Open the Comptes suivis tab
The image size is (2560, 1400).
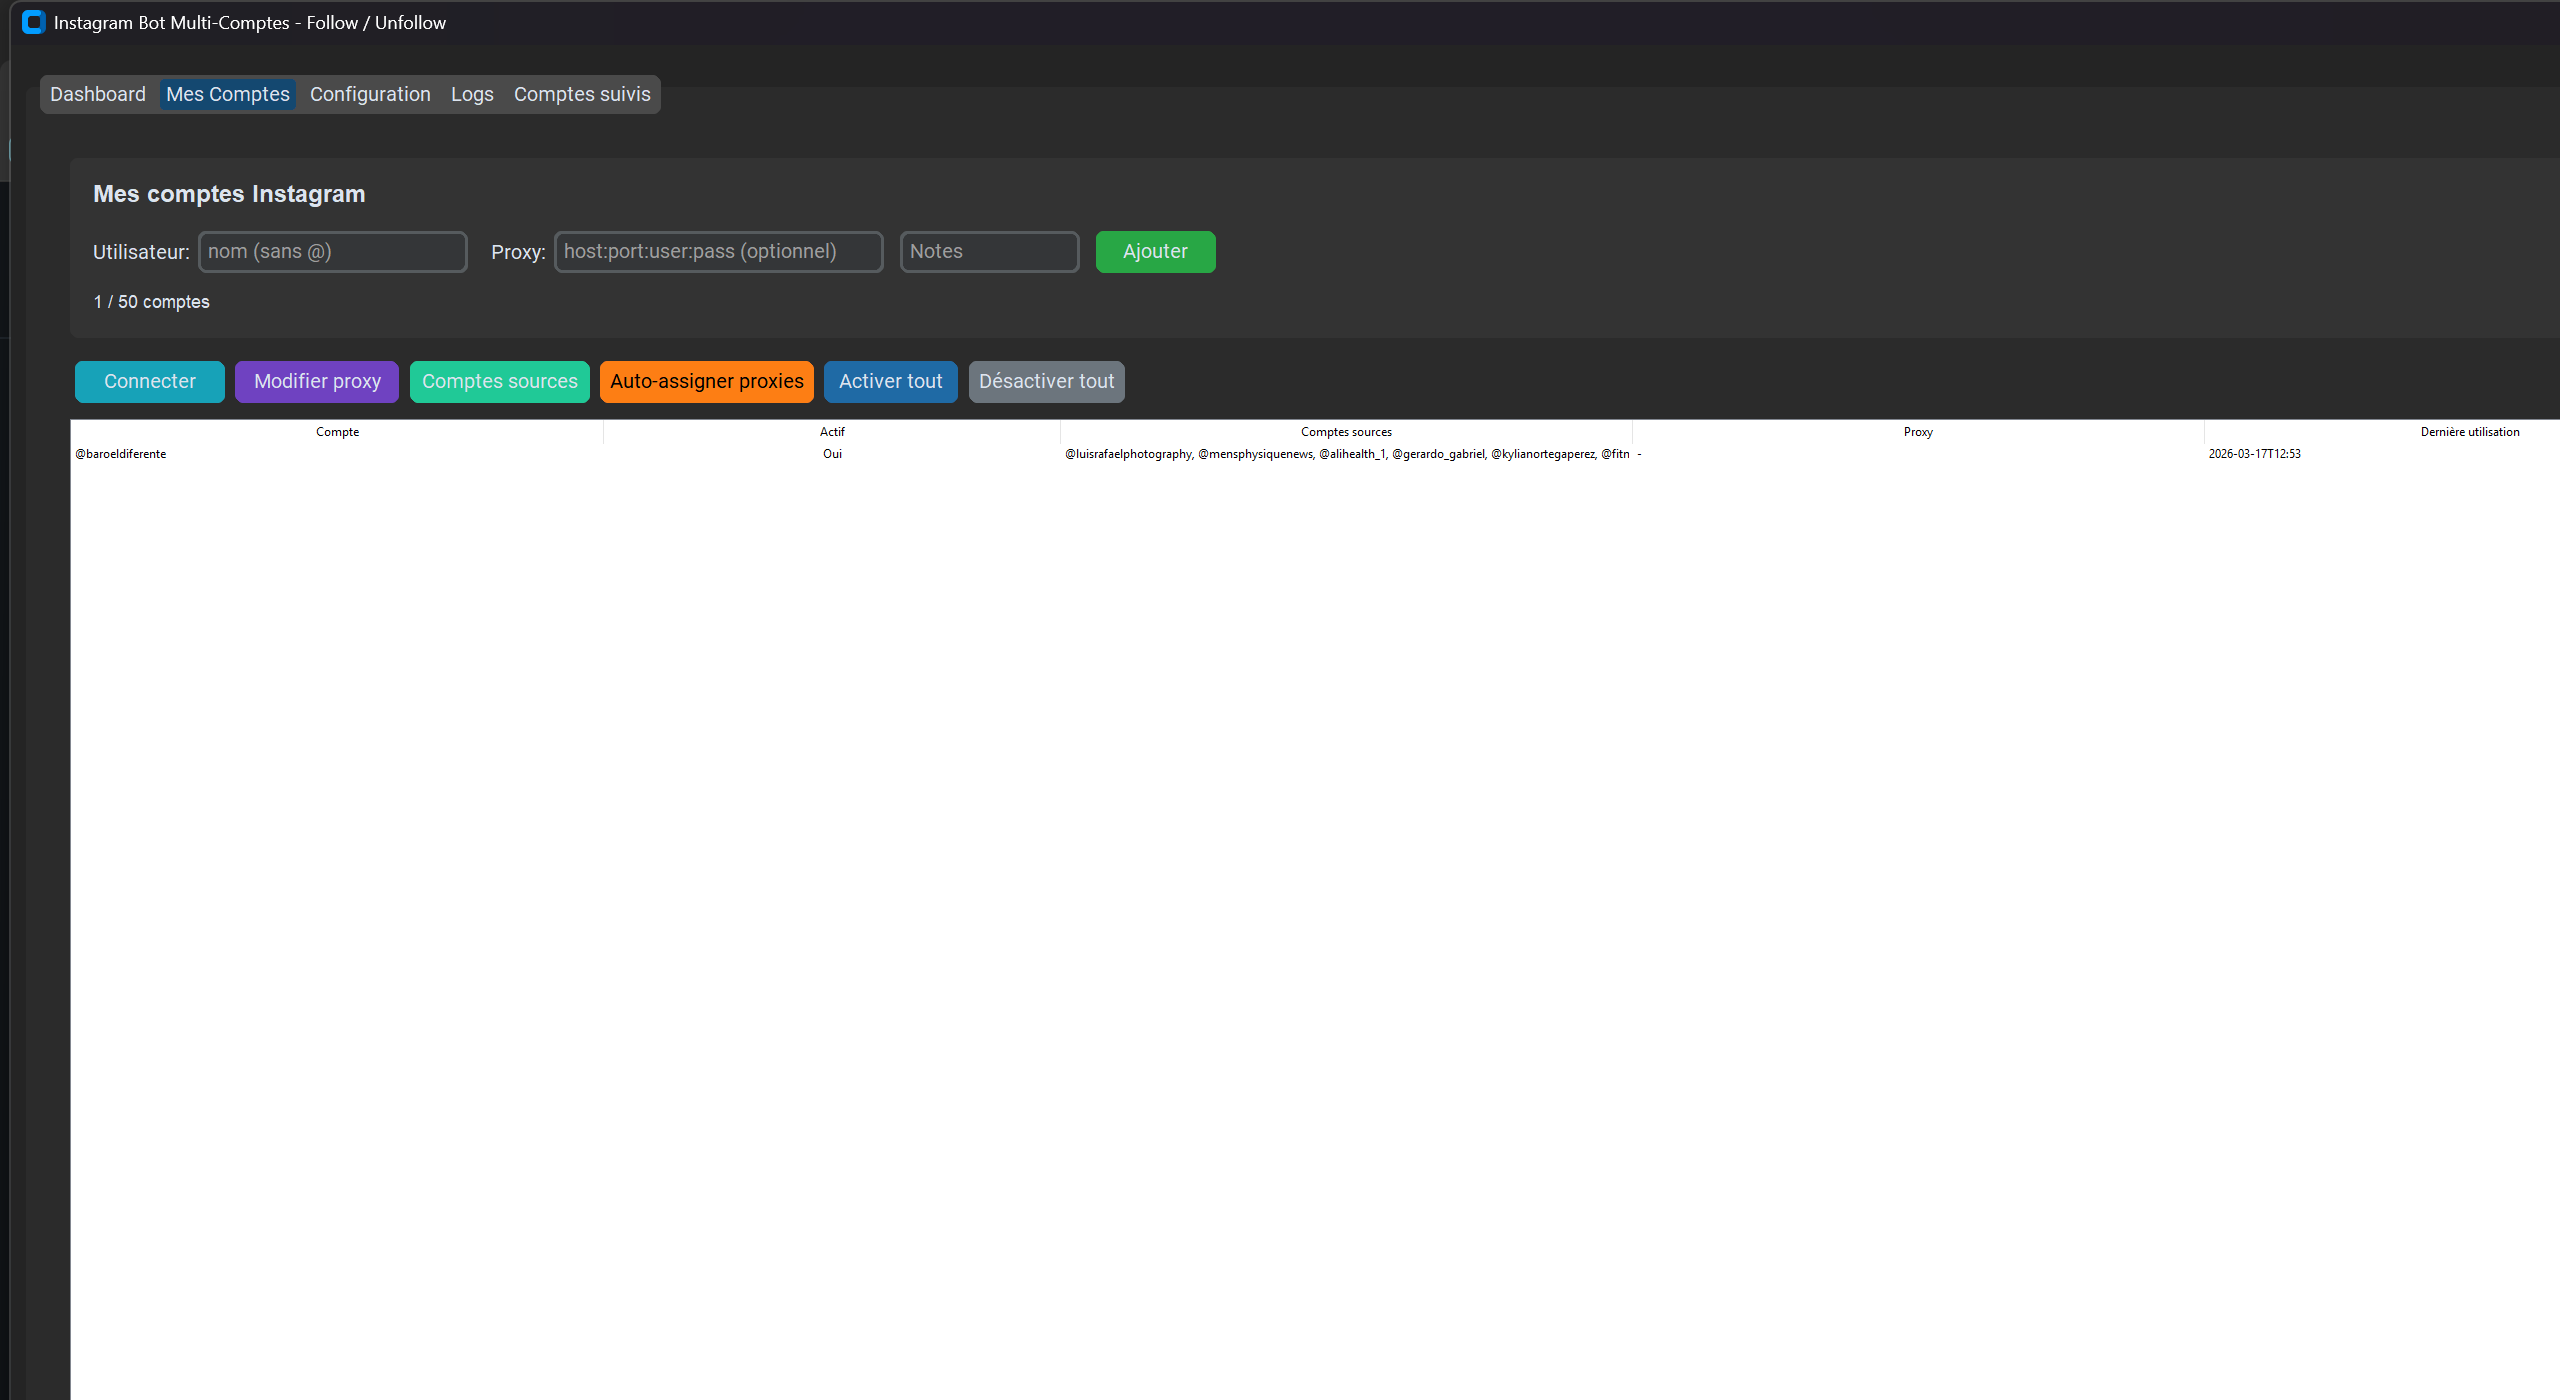582,94
